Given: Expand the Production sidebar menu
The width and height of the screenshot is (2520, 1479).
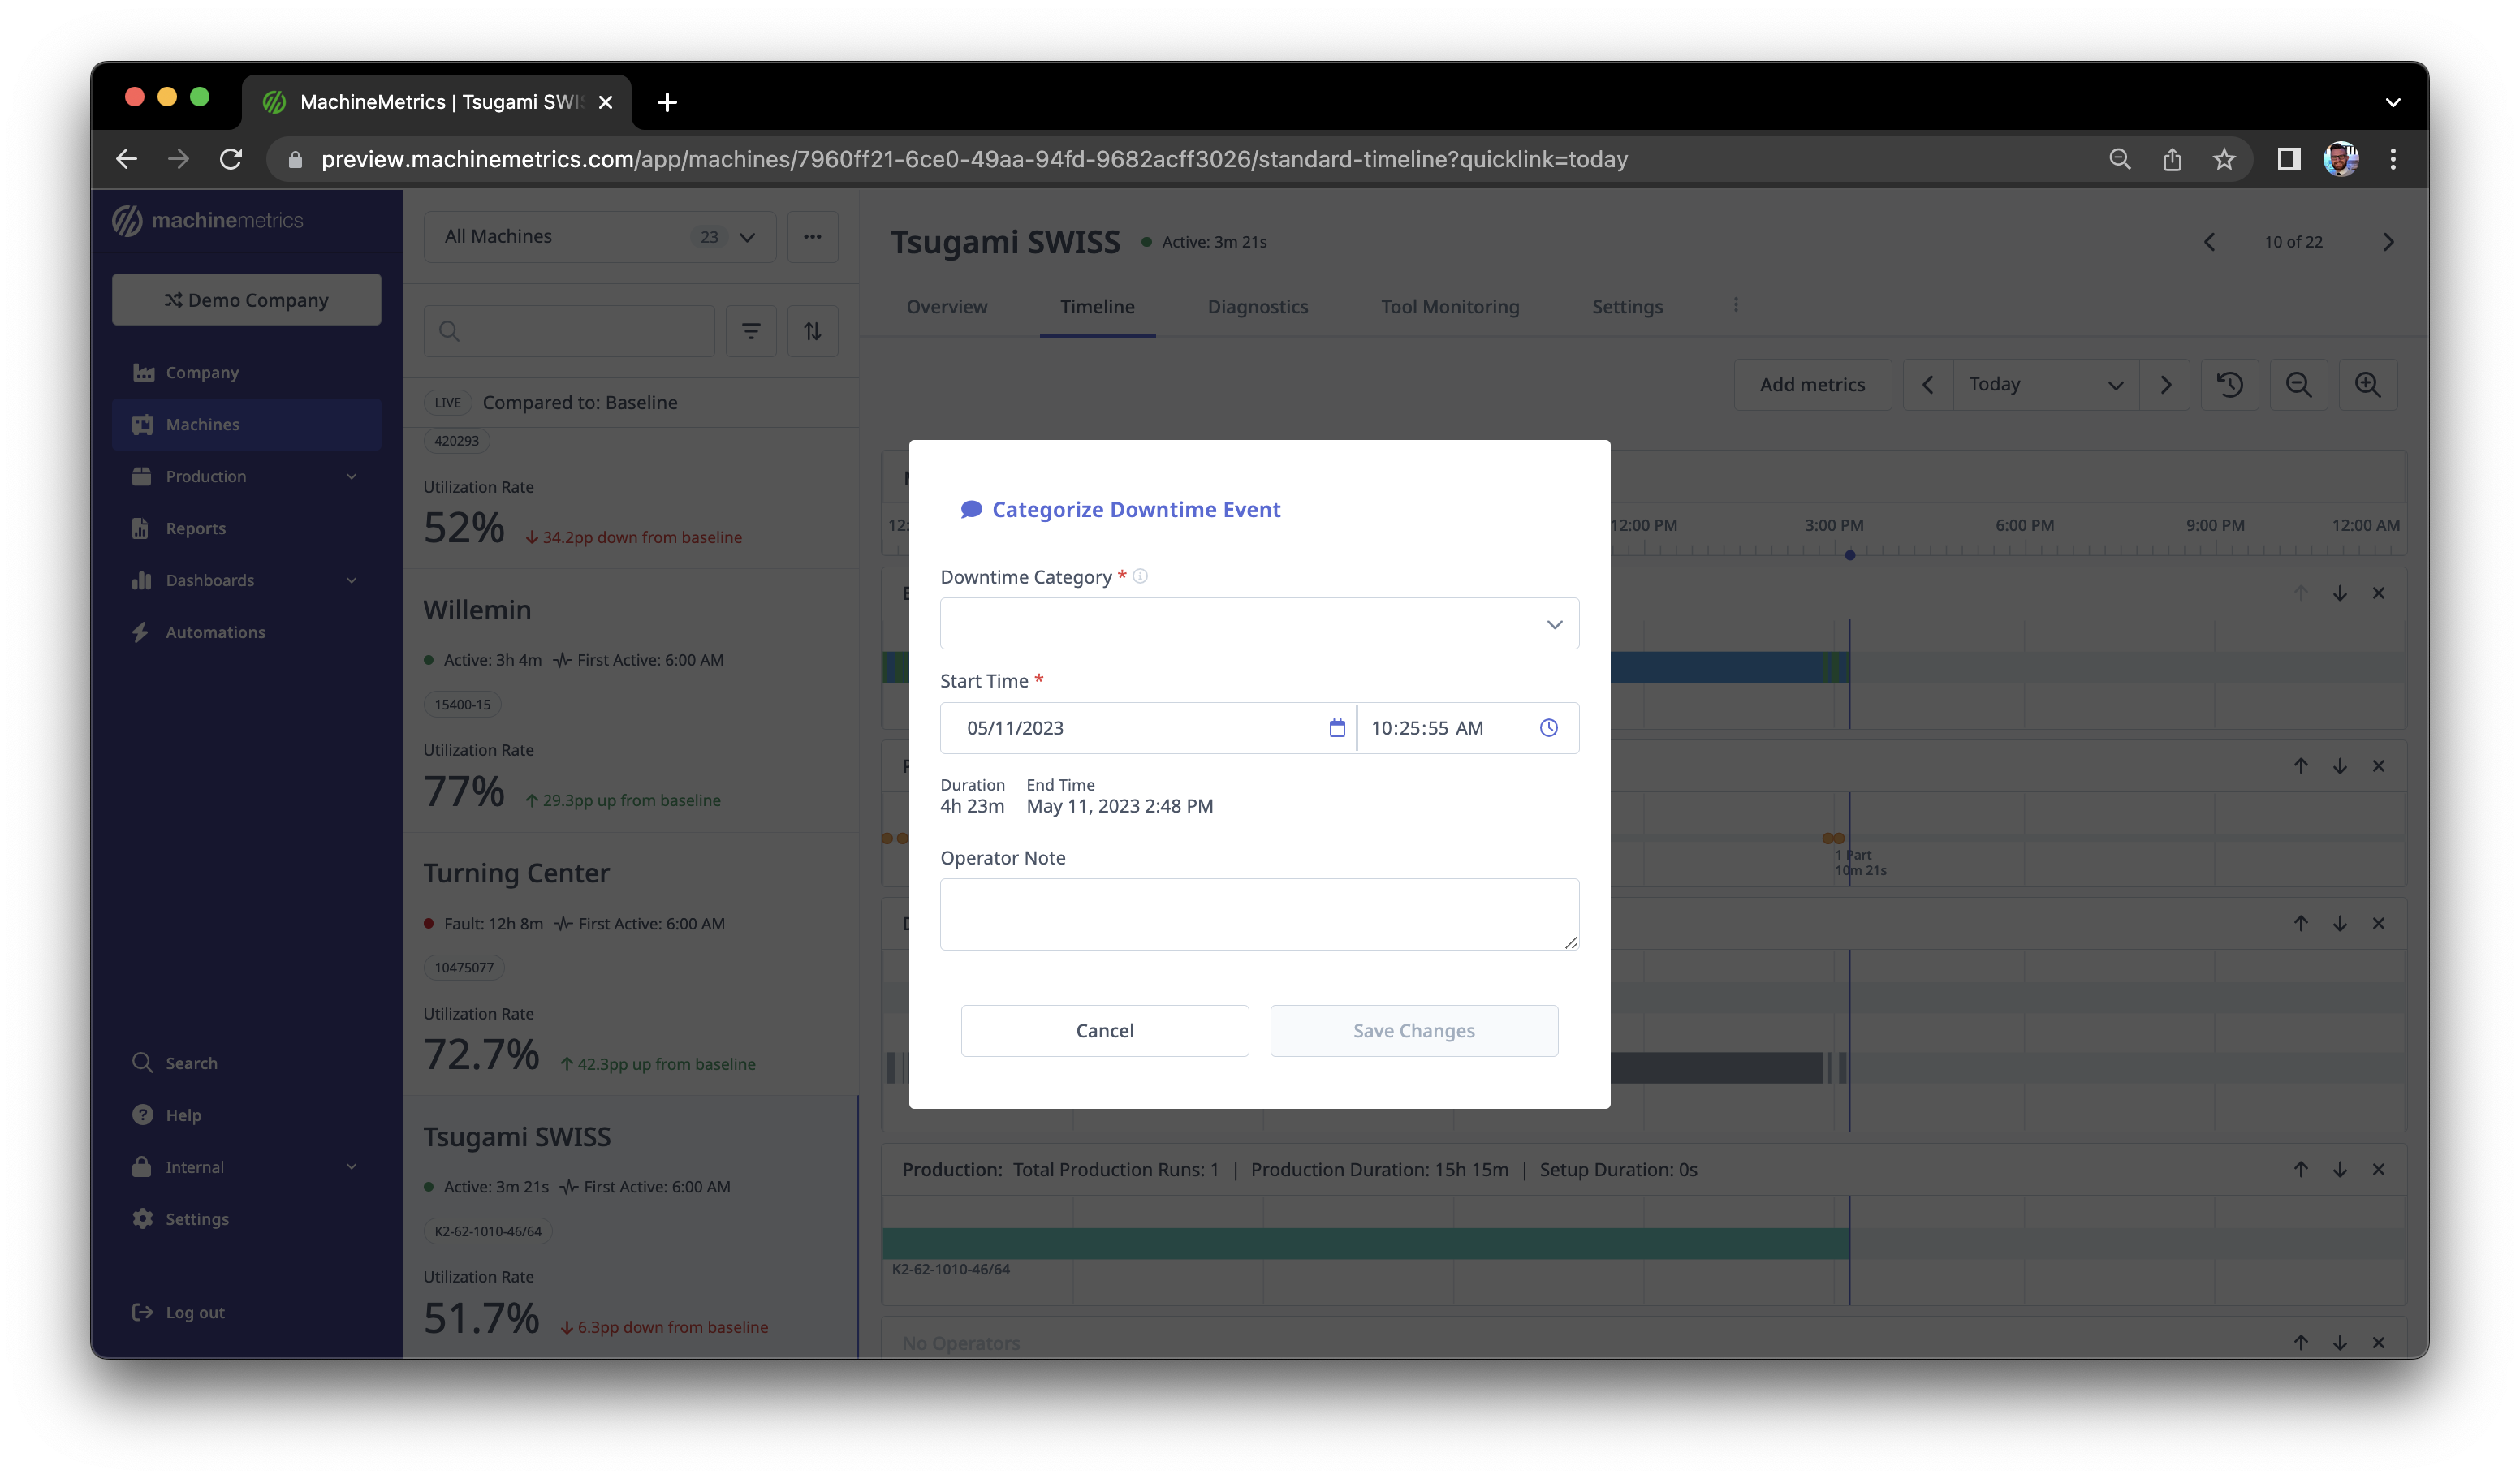Looking at the screenshot, I should pyautogui.click(x=246, y=476).
